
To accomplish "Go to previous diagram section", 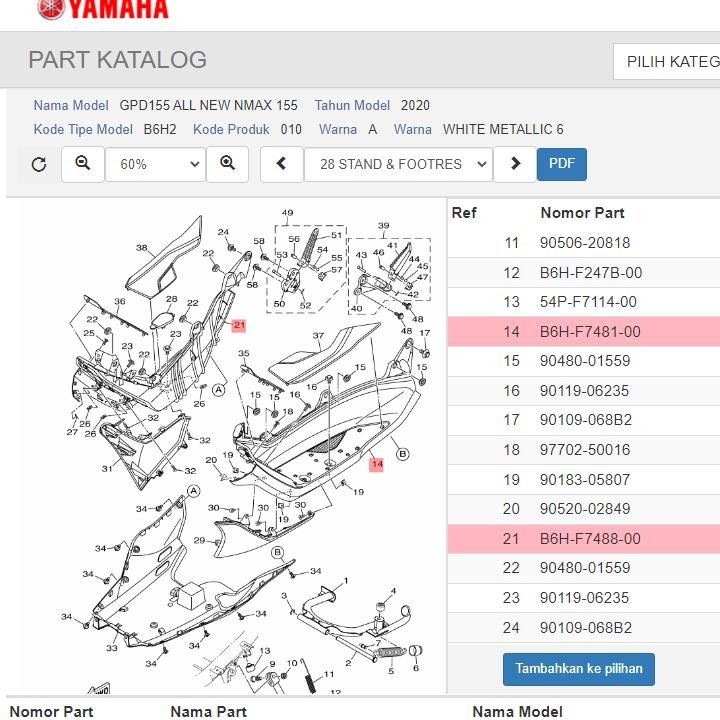I will (x=282, y=164).
